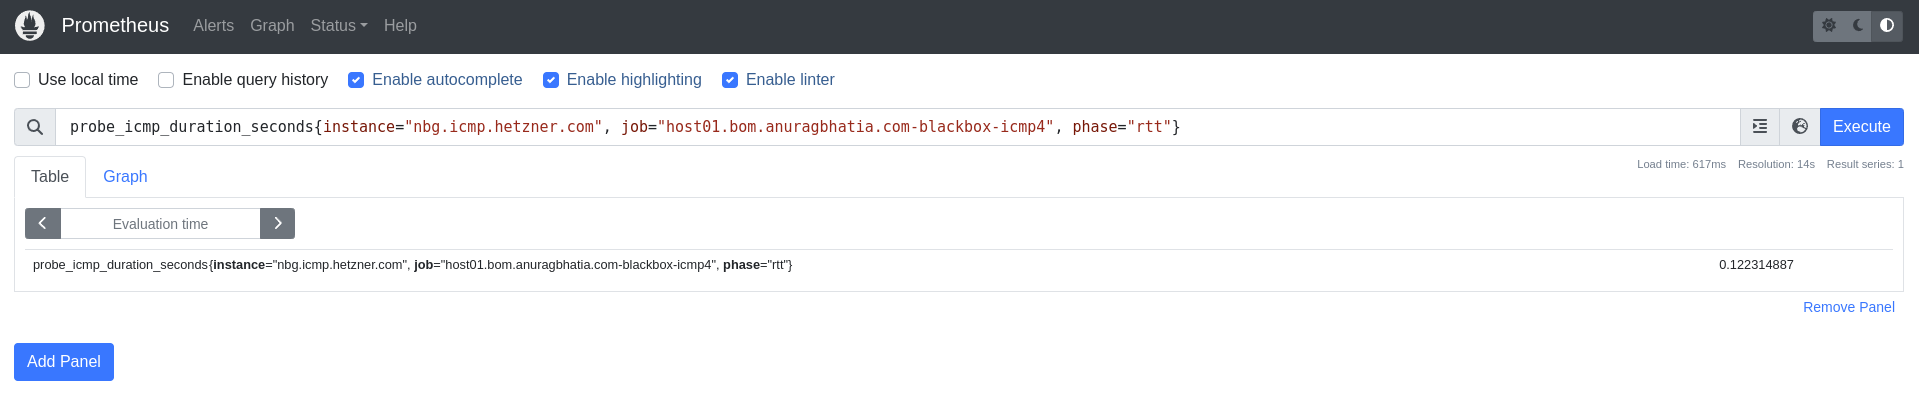The height and width of the screenshot is (405, 1919).
Task: Go to next evaluation time arrow
Action: coord(277,224)
